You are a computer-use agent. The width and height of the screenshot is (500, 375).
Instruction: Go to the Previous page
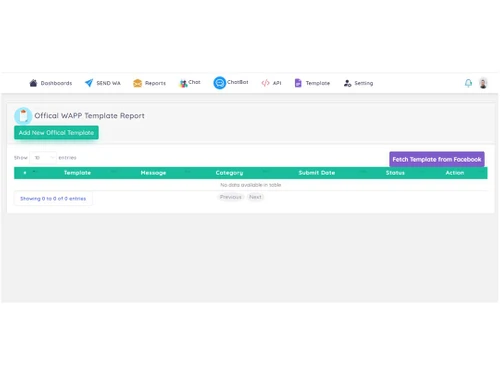[231, 197]
